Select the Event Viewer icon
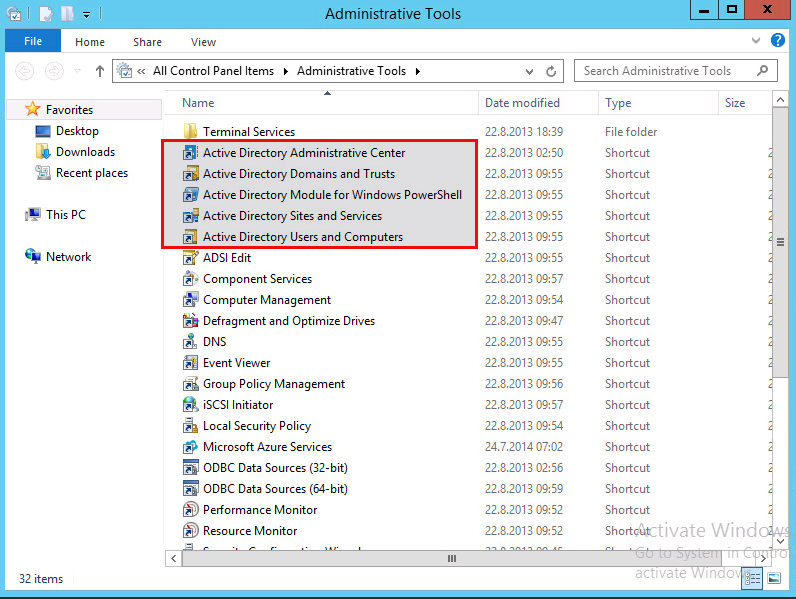This screenshot has height=599, width=796. (190, 362)
